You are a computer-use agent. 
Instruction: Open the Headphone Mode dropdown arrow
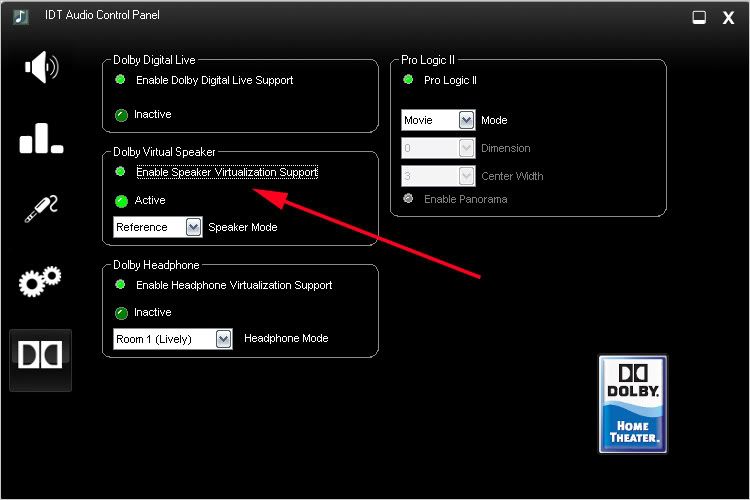(223, 339)
